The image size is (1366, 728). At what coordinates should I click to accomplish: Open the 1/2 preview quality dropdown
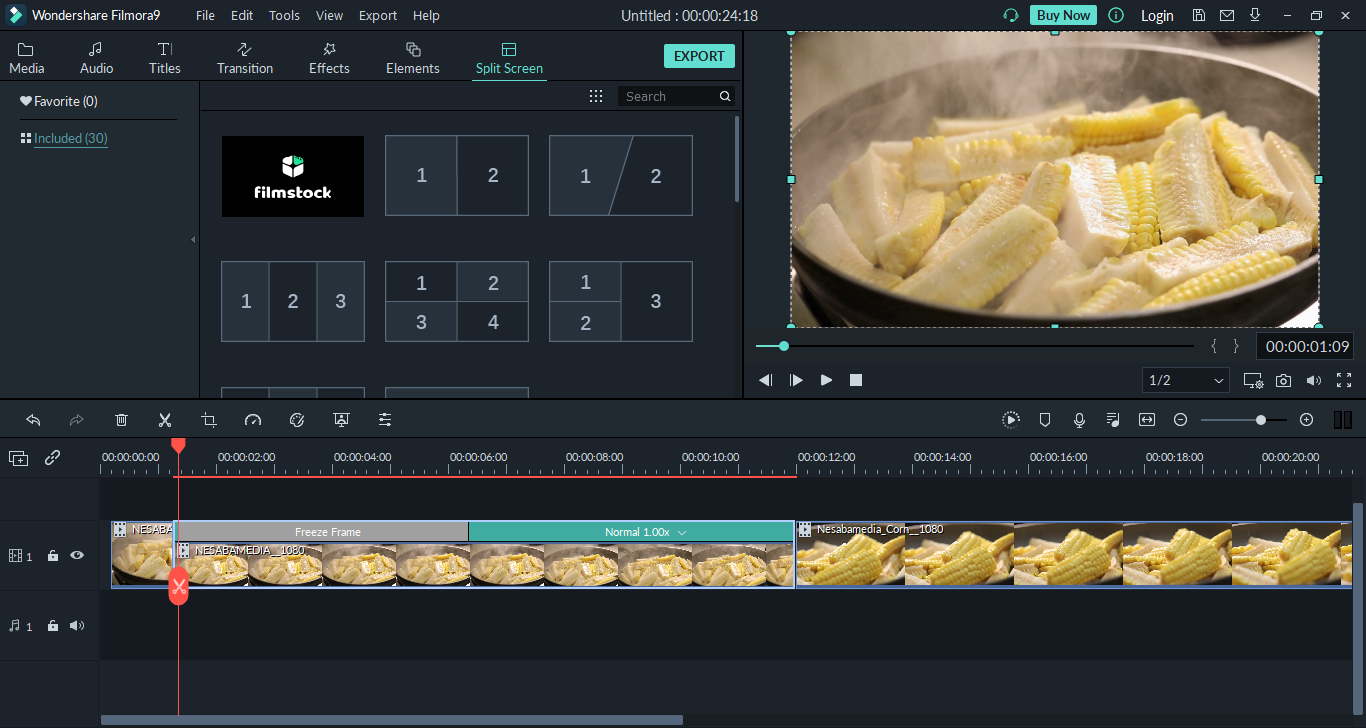coord(1185,380)
